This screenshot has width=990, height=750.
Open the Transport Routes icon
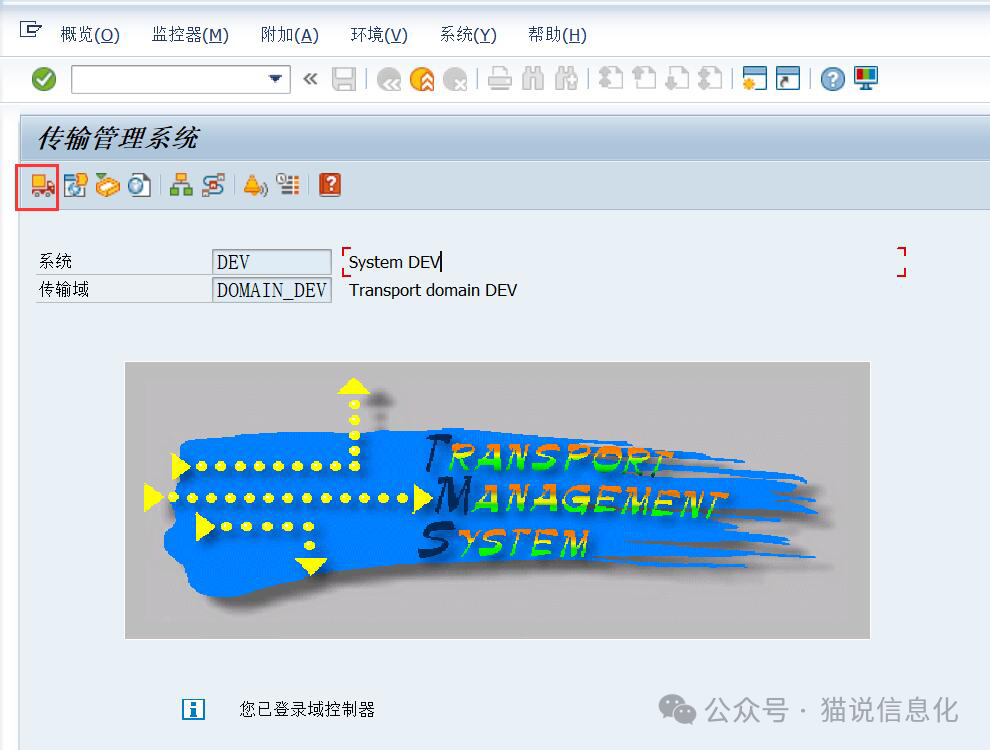[213, 185]
